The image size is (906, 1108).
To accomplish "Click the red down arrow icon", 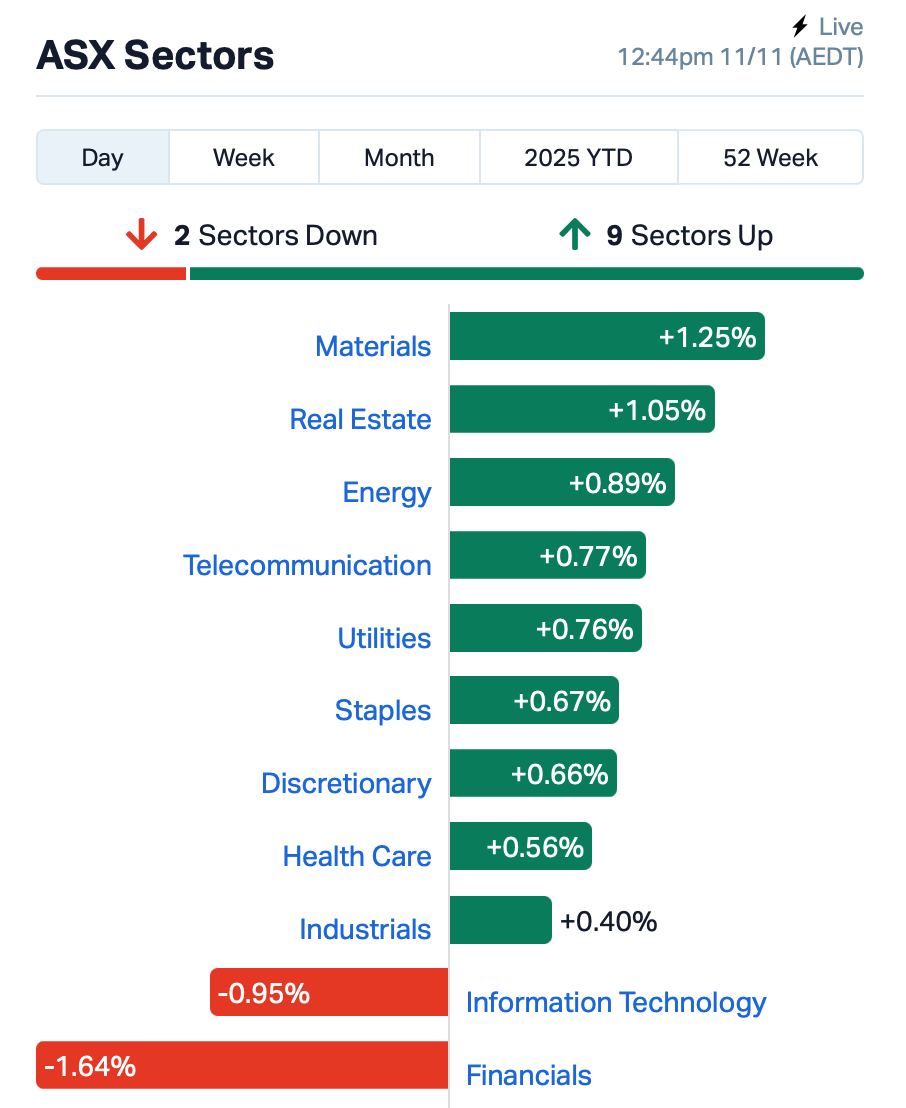I will [141, 236].
